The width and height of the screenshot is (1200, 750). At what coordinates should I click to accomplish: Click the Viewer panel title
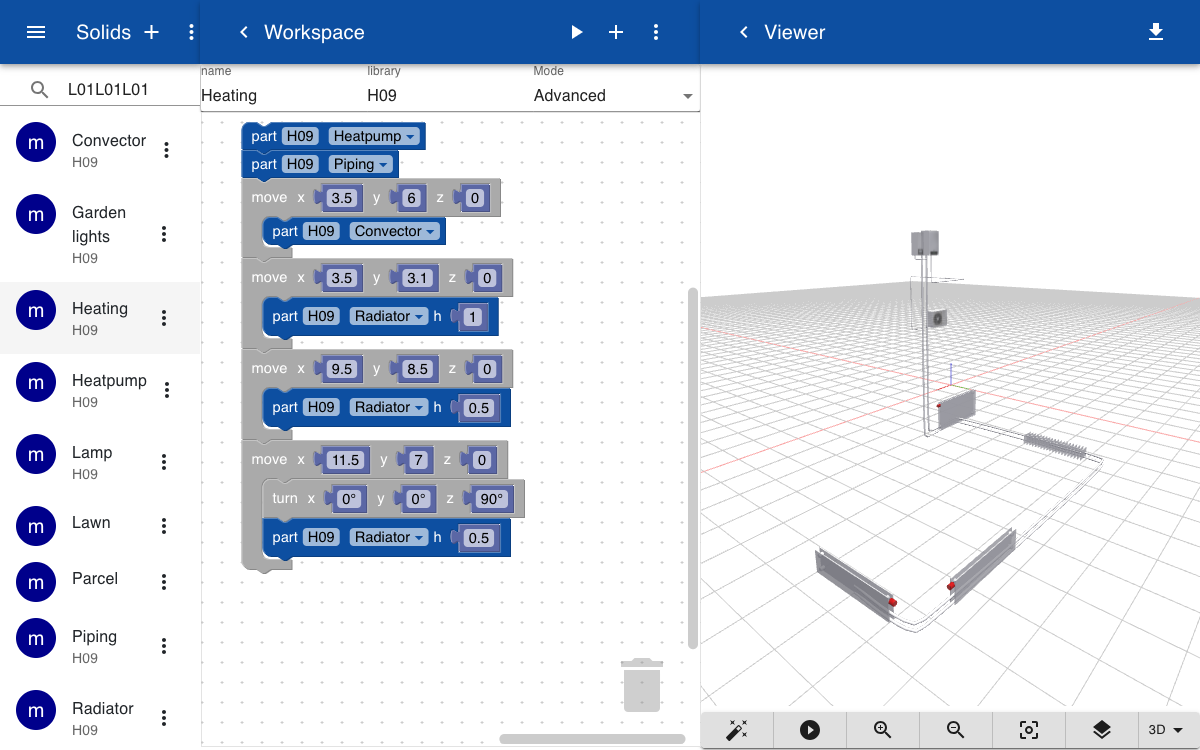pos(794,32)
